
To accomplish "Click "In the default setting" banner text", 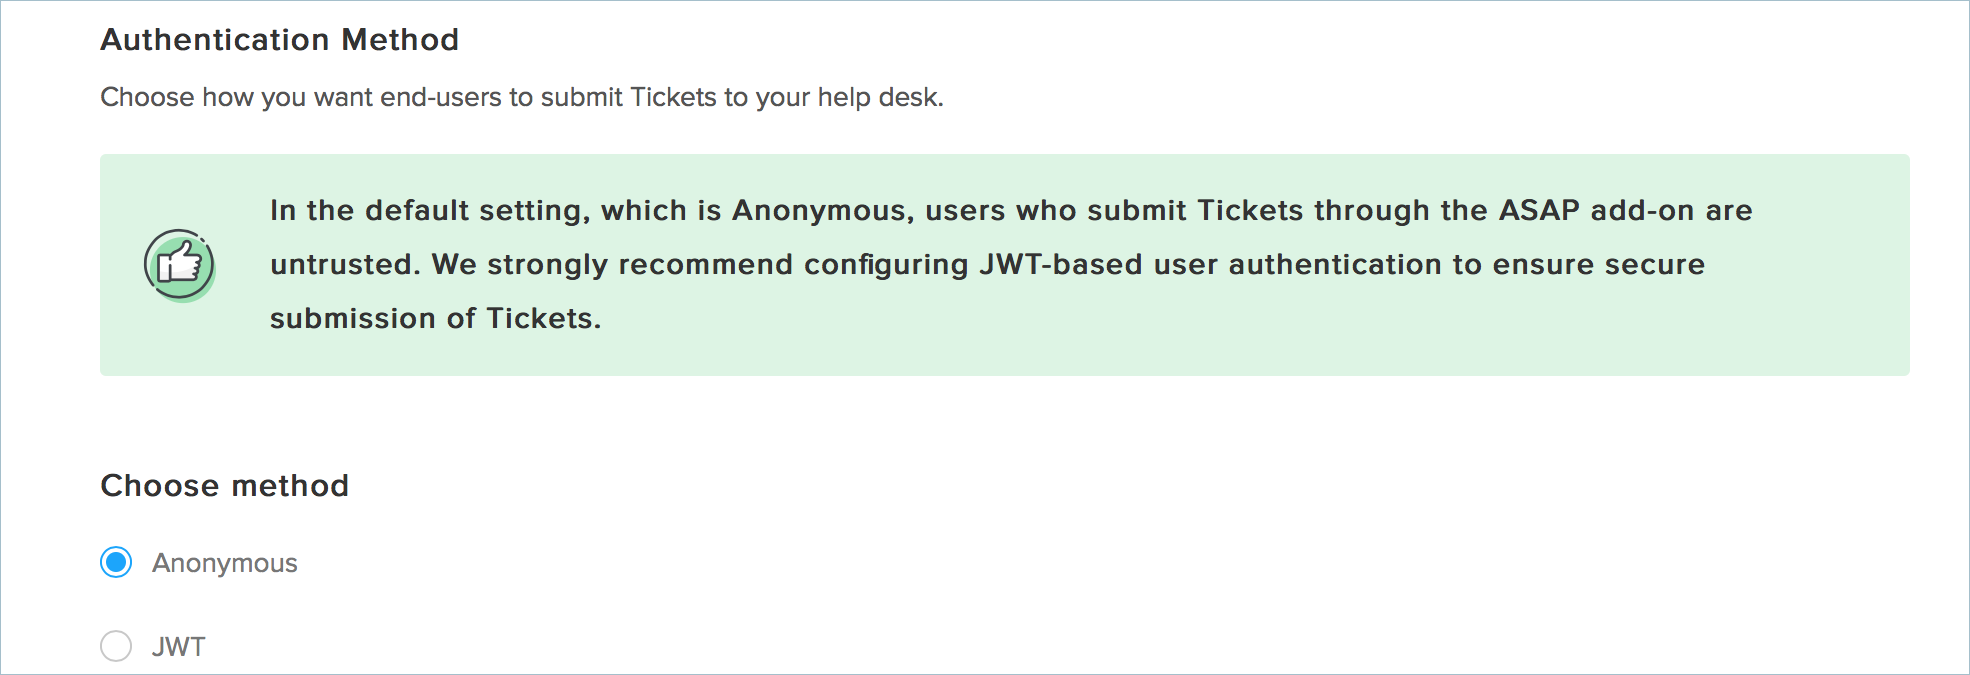I will pyautogui.click(x=428, y=211).
